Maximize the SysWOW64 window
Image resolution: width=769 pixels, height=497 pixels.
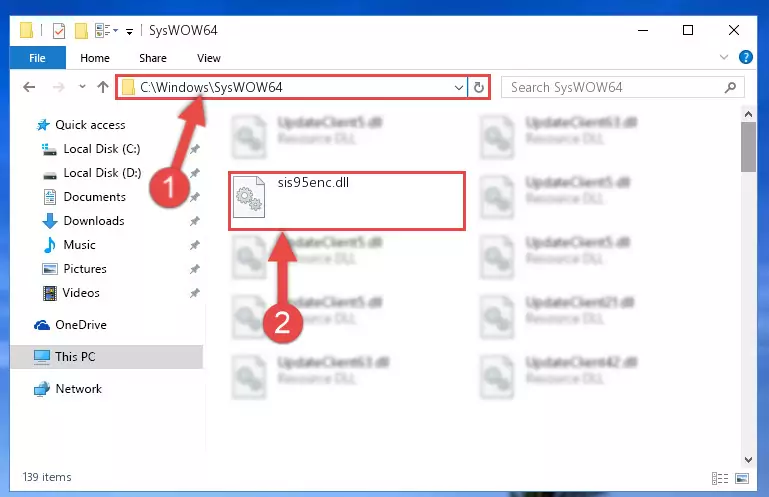click(688, 30)
